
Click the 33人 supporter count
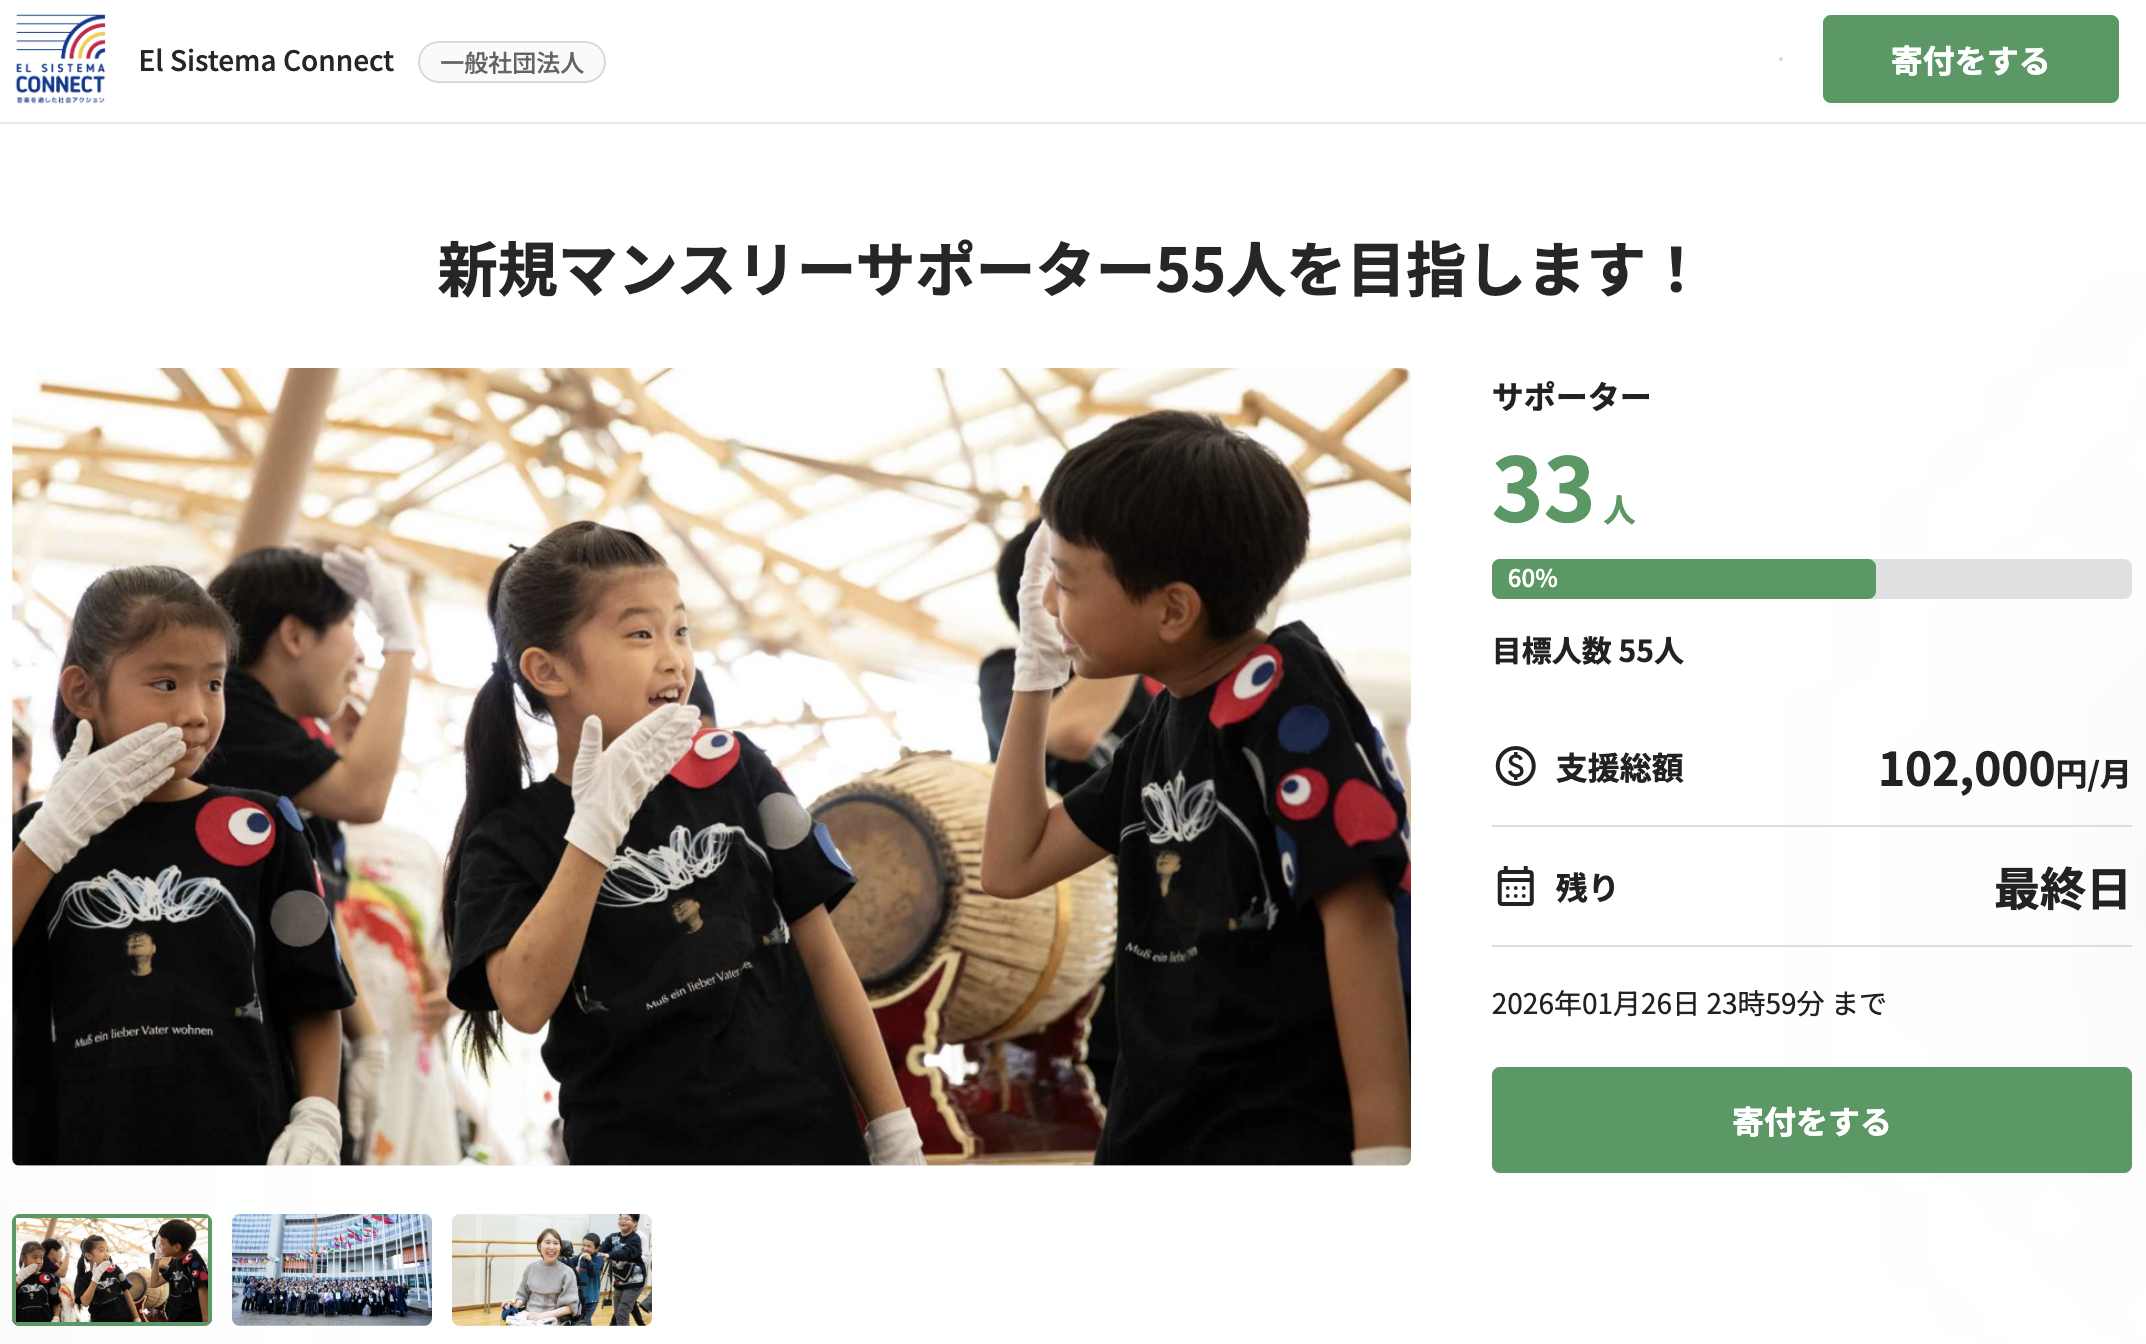[1564, 489]
